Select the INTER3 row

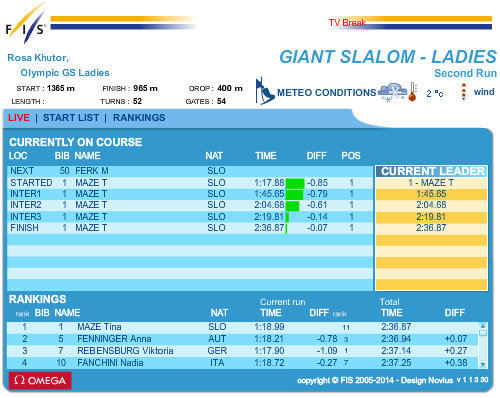pos(190,217)
